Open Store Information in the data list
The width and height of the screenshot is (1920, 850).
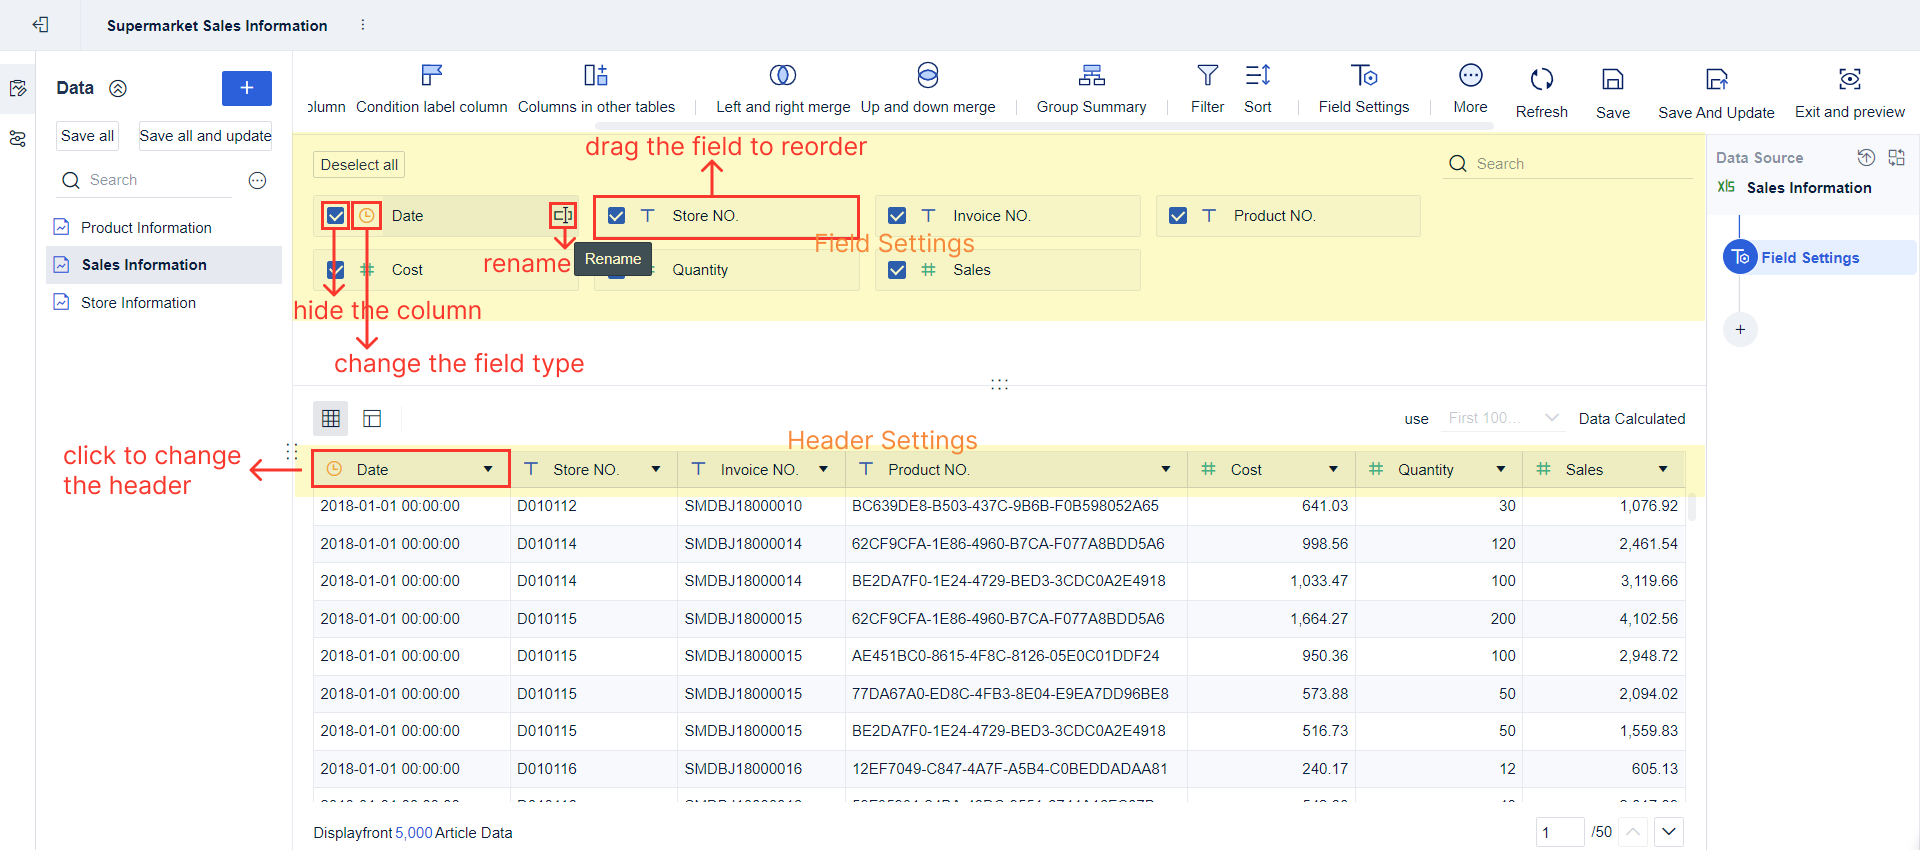(x=138, y=303)
